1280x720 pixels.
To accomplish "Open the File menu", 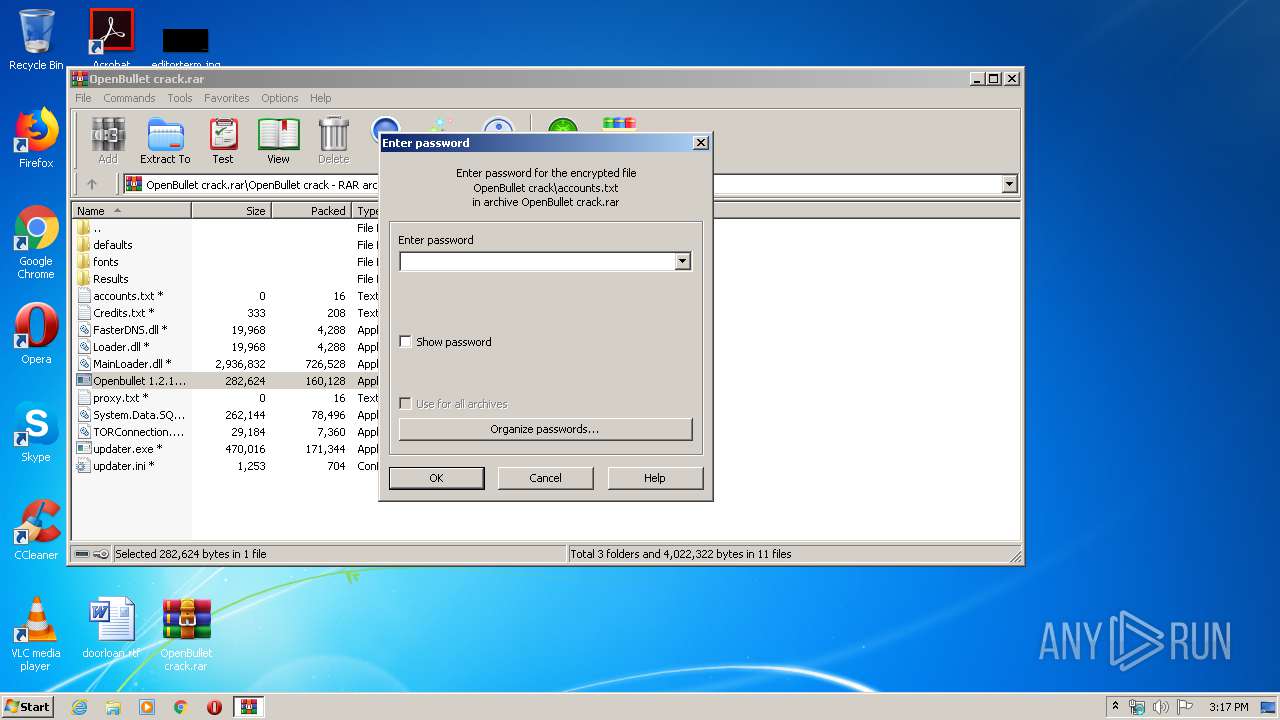I will [83, 98].
